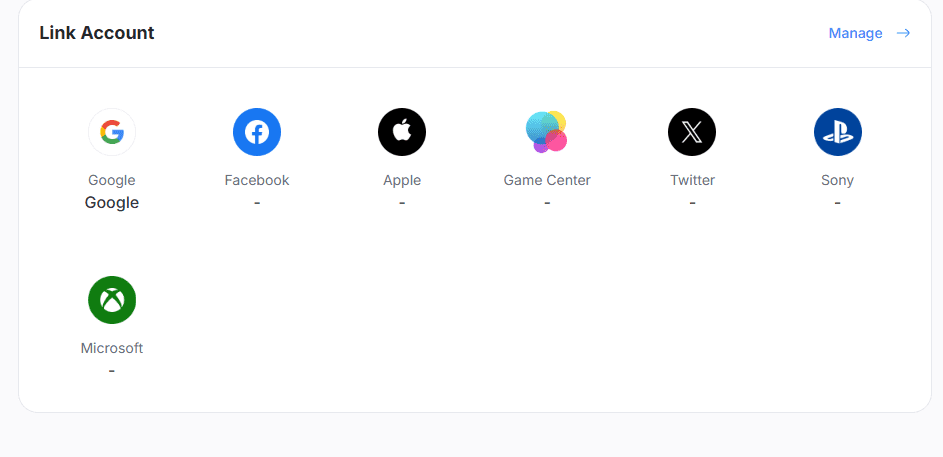Click the dash status under Facebook
The height and width of the screenshot is (457, 943).
coord(257,202)
